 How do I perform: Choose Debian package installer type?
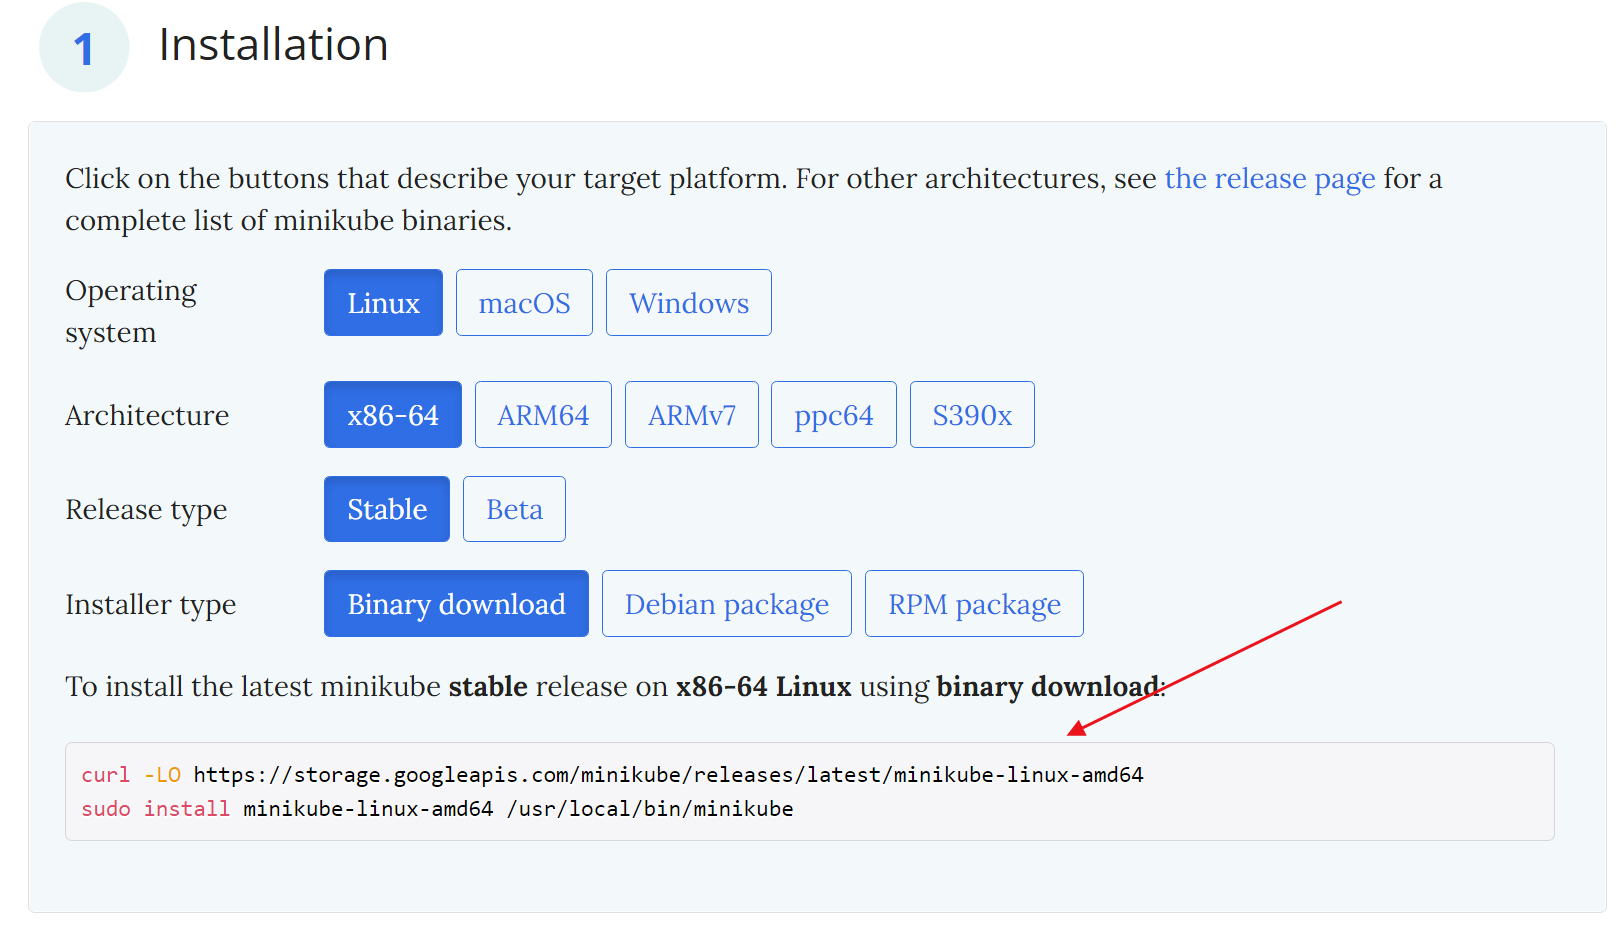coord(726,603)
